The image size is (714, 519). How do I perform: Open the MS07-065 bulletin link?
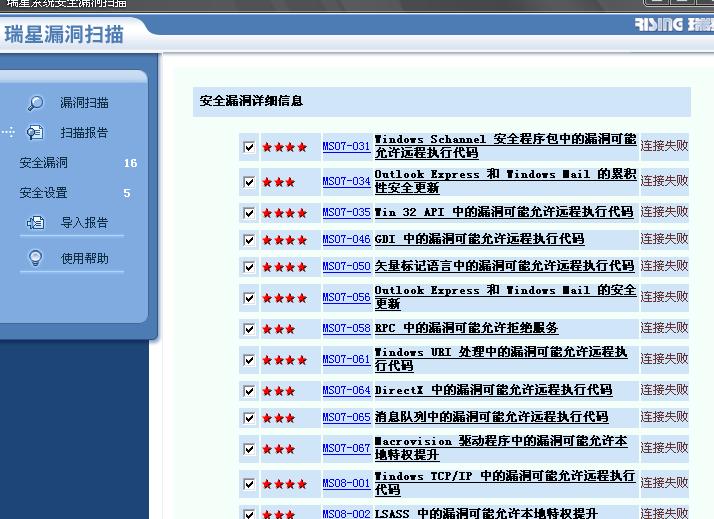click(346, 417)
